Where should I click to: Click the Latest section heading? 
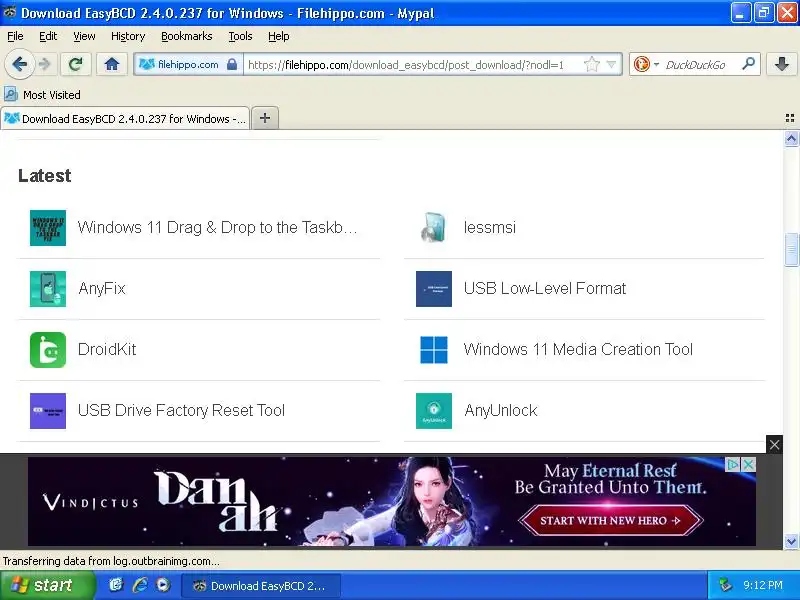(45, 176)
